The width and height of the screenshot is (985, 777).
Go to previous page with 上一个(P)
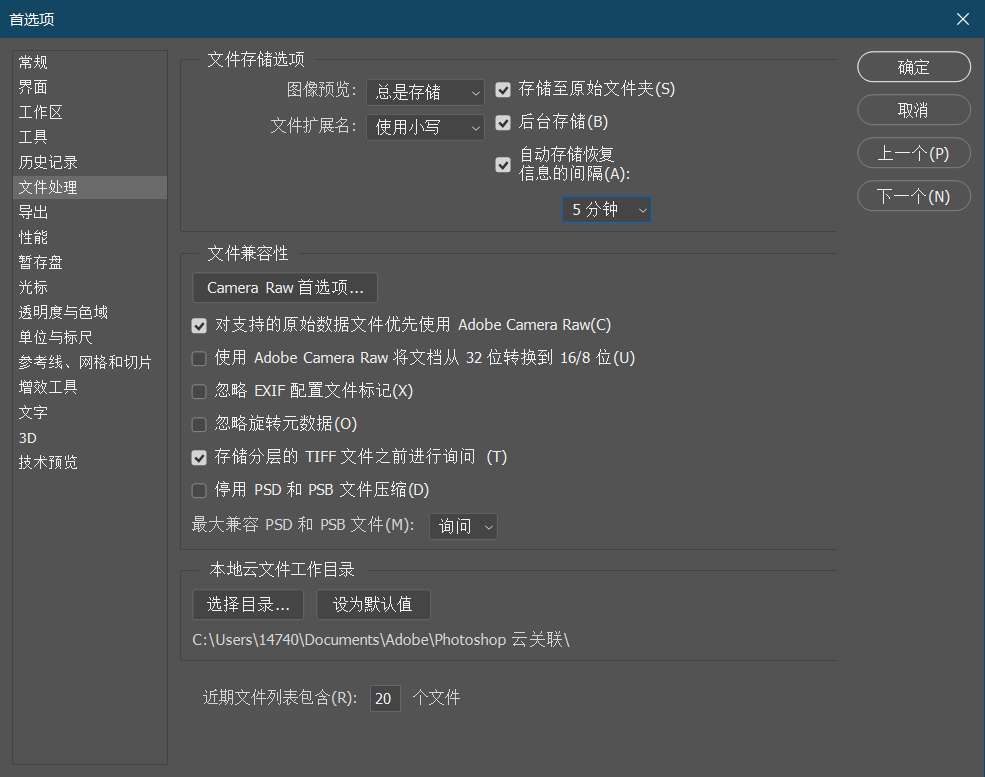click(x=913, y=153)
